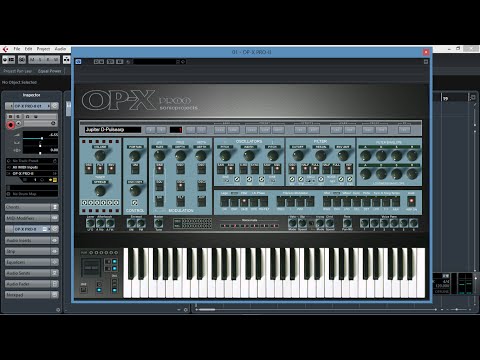The image size is (480, 360).
Task: Click the M button in Cubase toolbar
Action: point(32,60)
